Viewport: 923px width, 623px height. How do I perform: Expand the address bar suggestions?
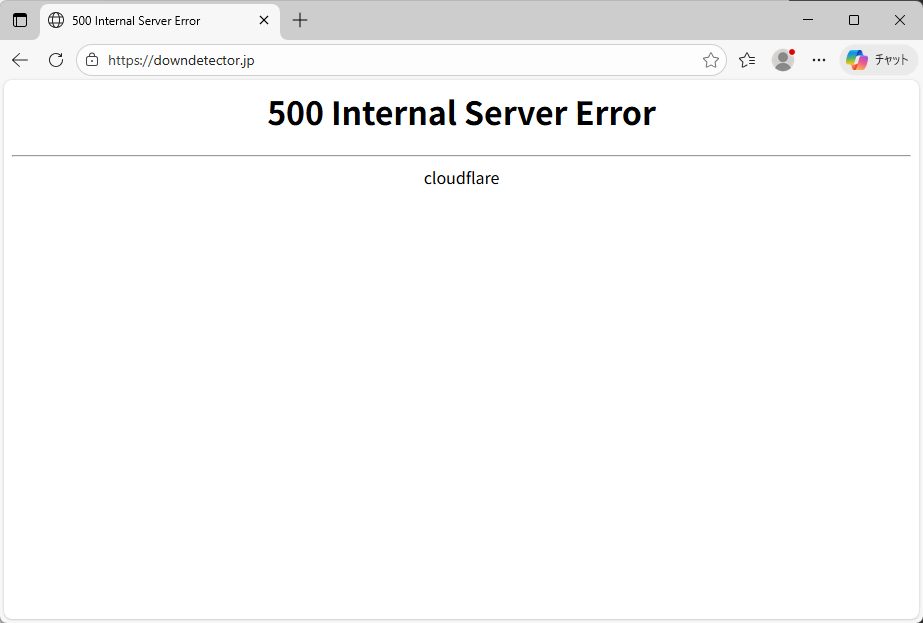(400, 60)
